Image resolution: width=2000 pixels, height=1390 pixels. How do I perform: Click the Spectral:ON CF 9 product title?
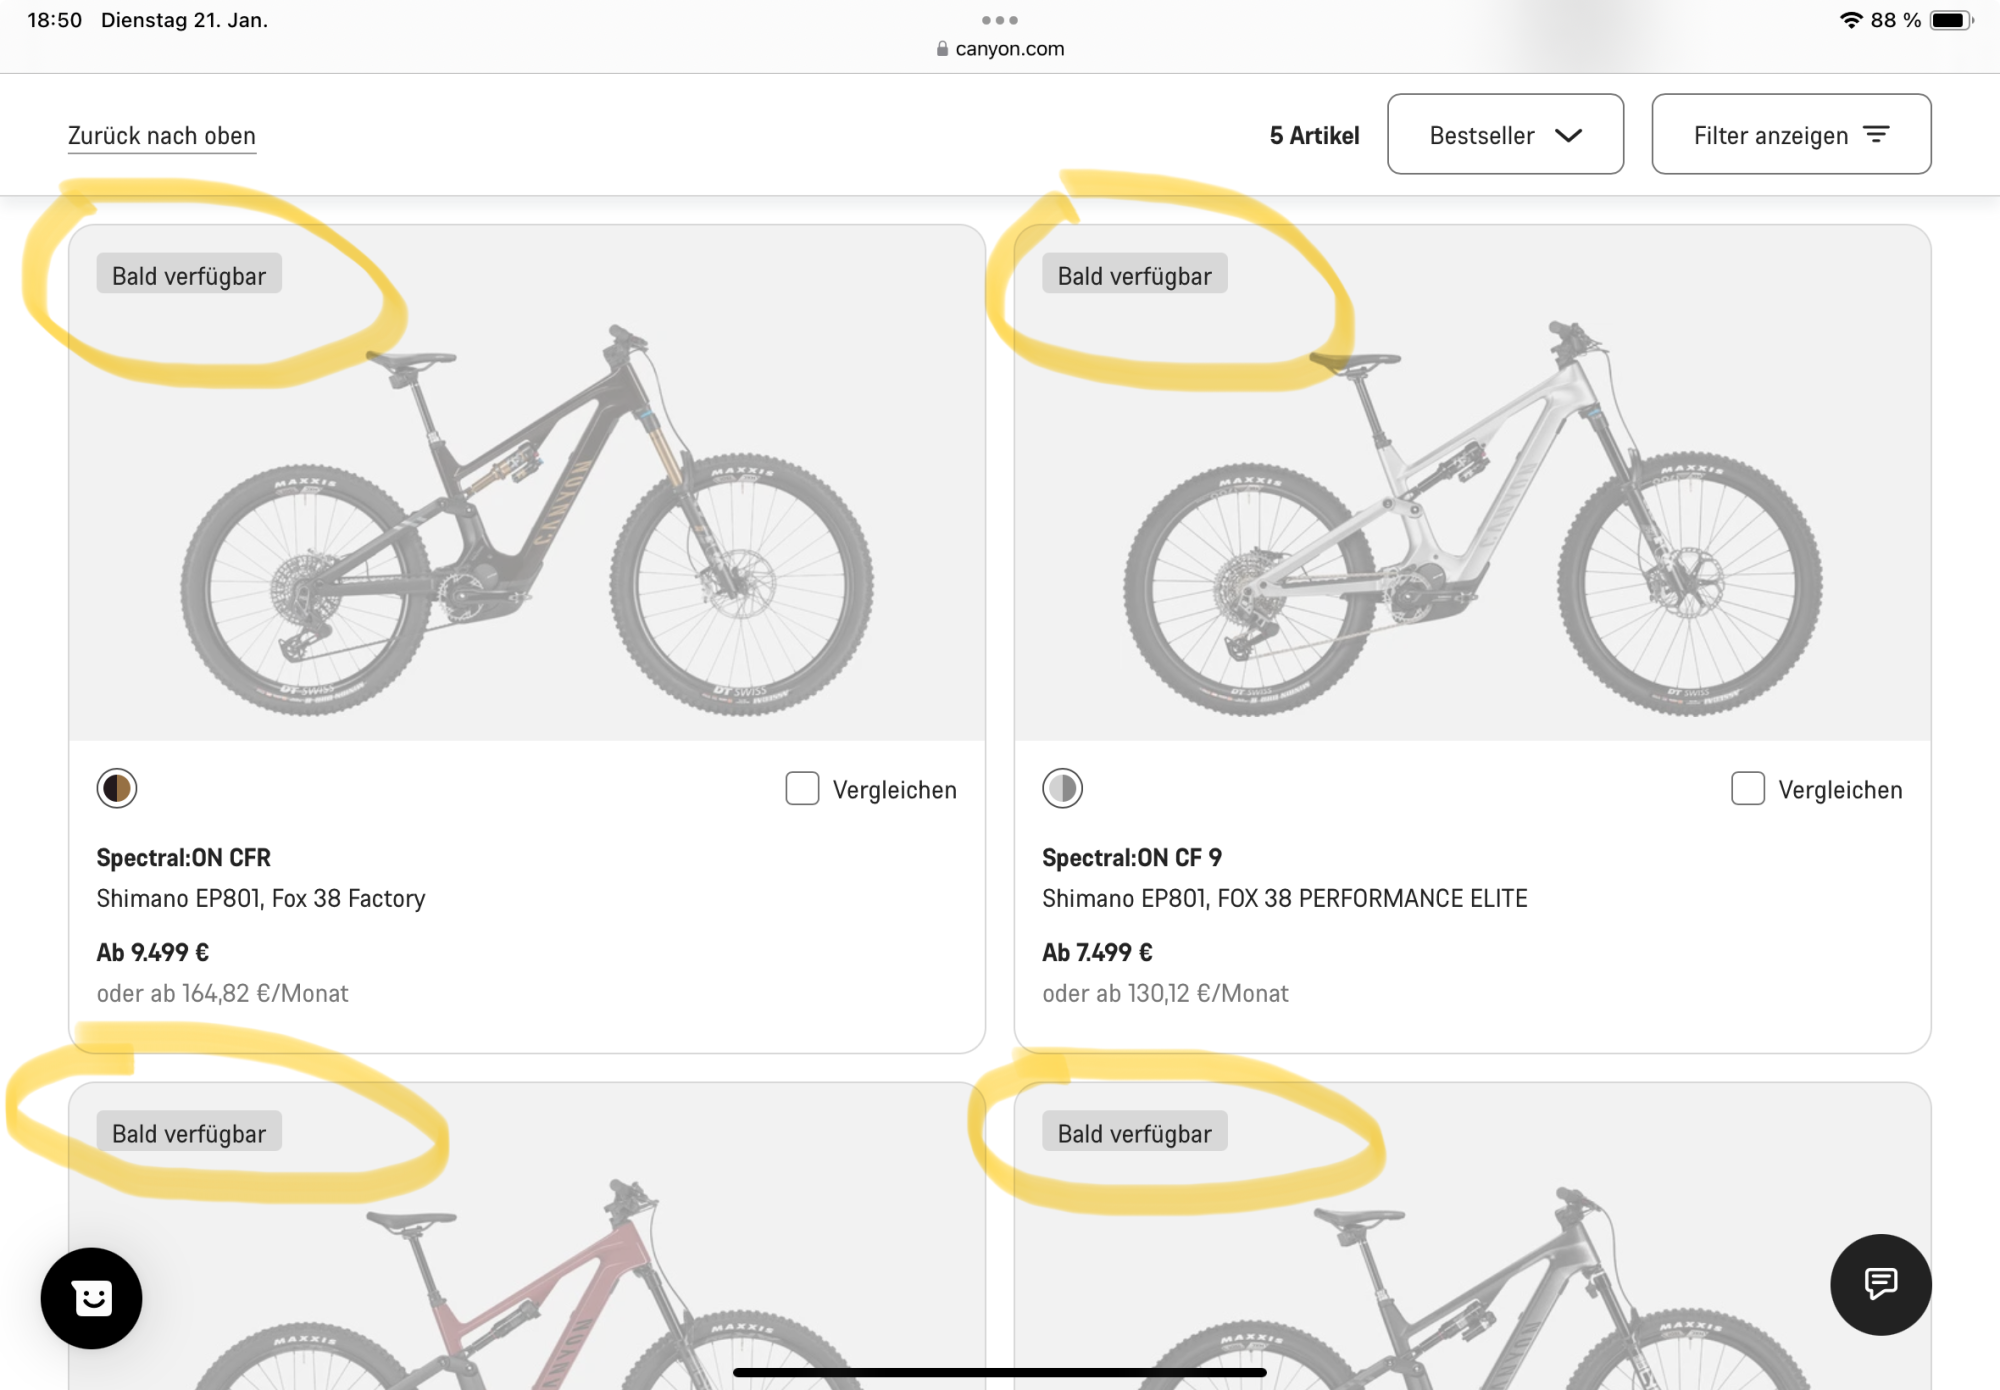1132,858
